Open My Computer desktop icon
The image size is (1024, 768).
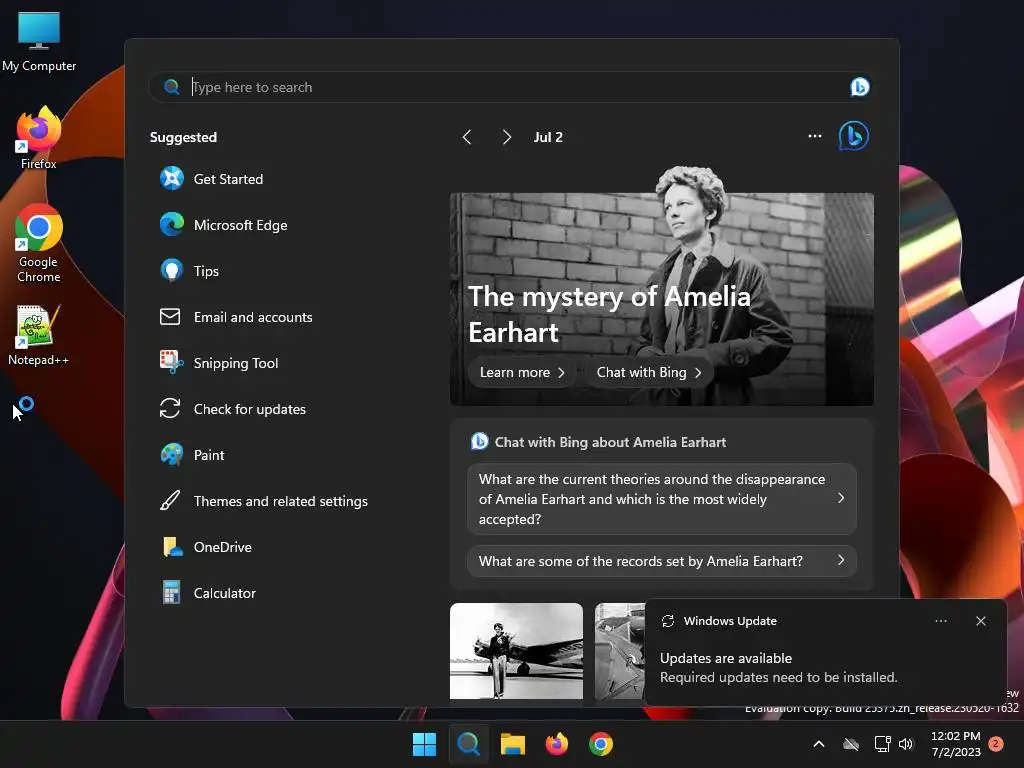tap(39, 42)
